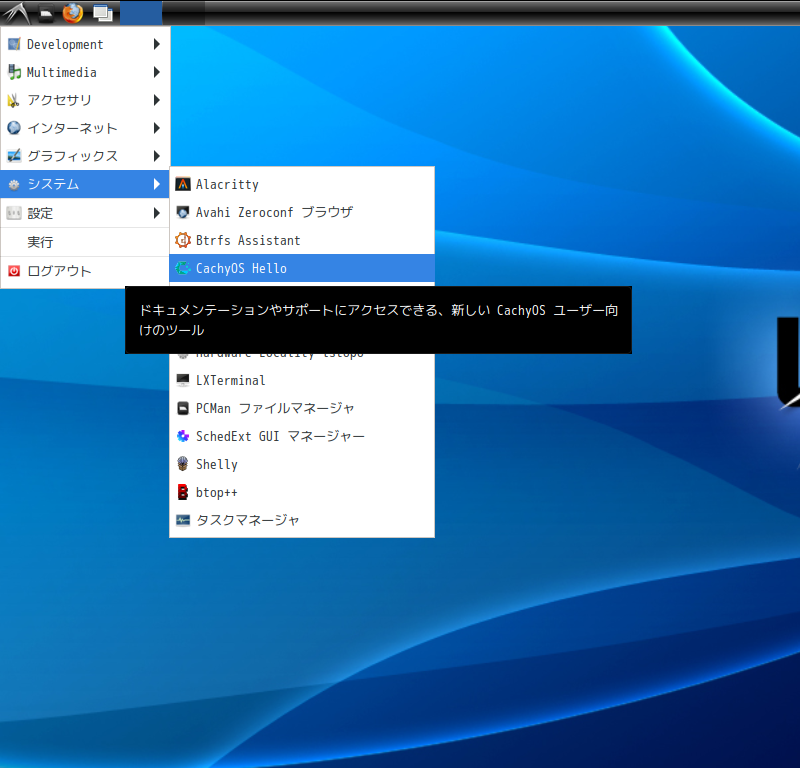Click the LXTerminal monitor icon

(183, 380)
